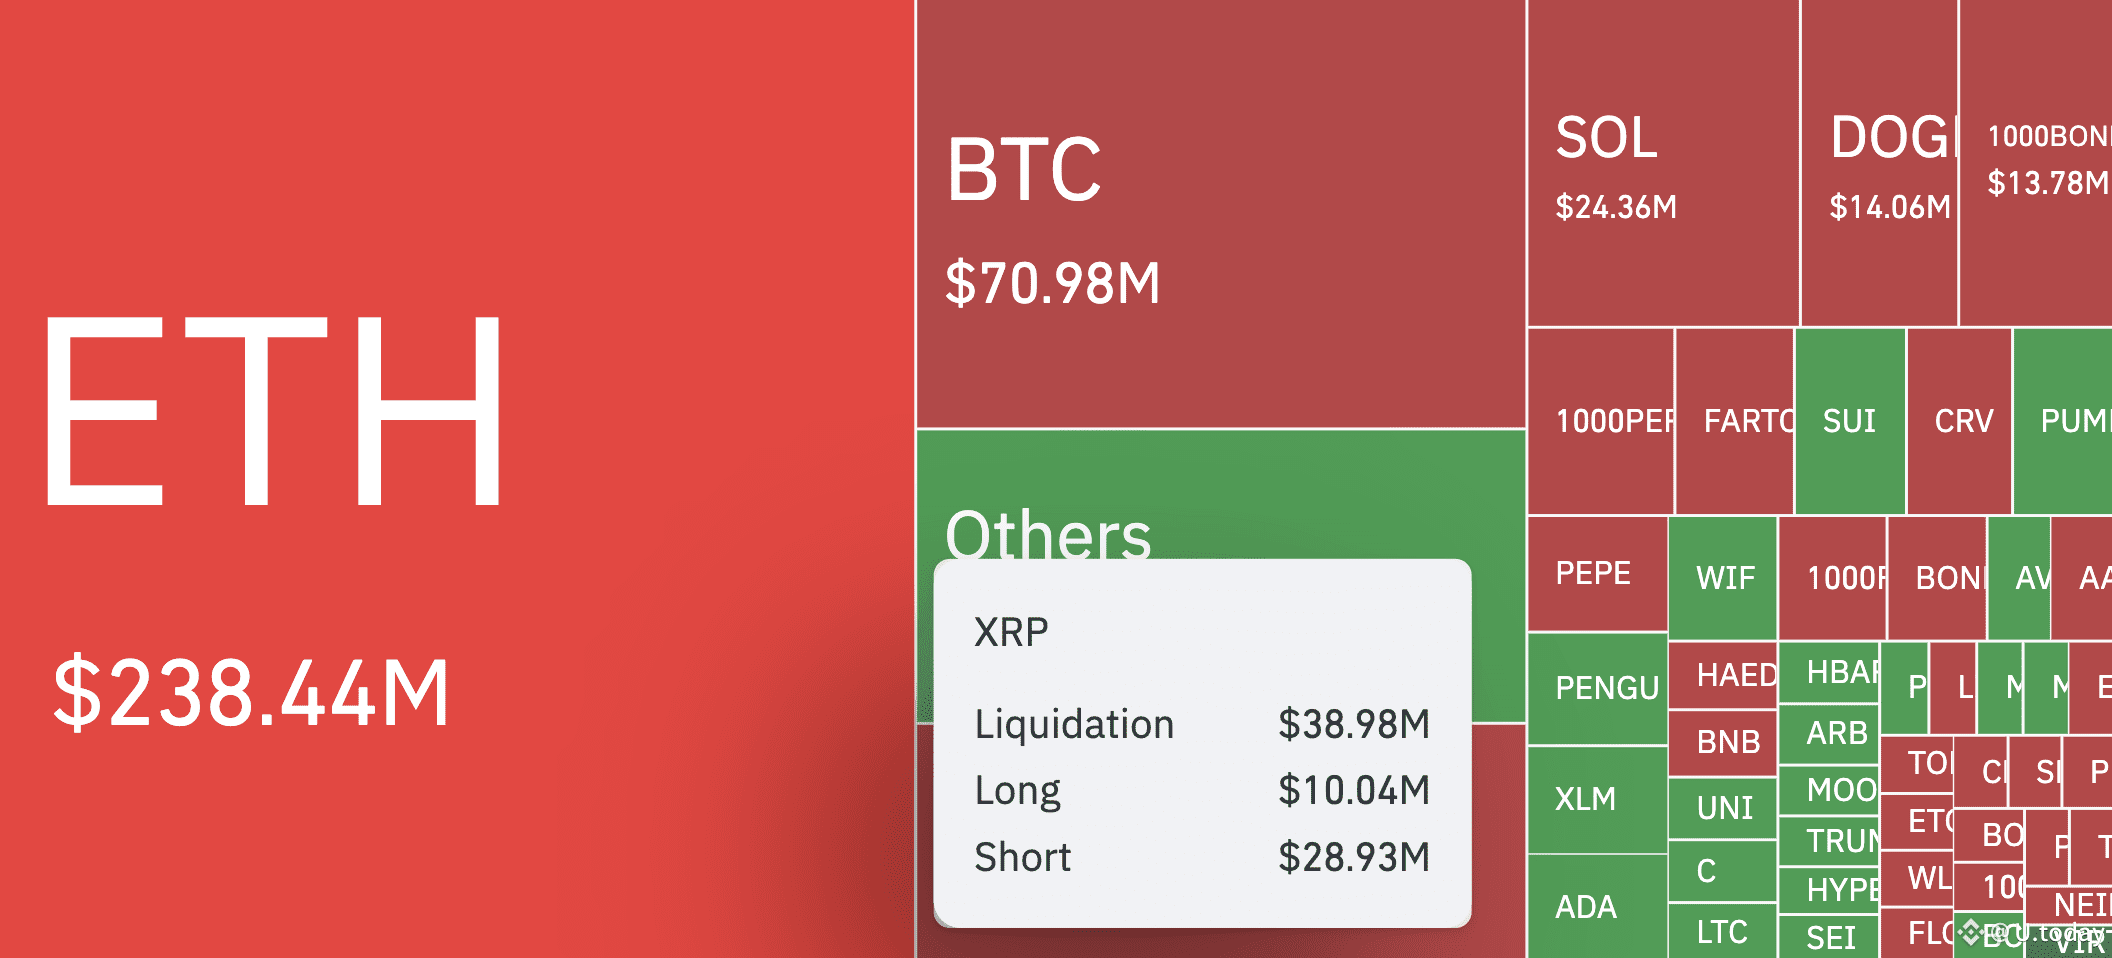Click the LTC tile
This screenshot has height=958, width=2112.
(x=1723, y=932)
